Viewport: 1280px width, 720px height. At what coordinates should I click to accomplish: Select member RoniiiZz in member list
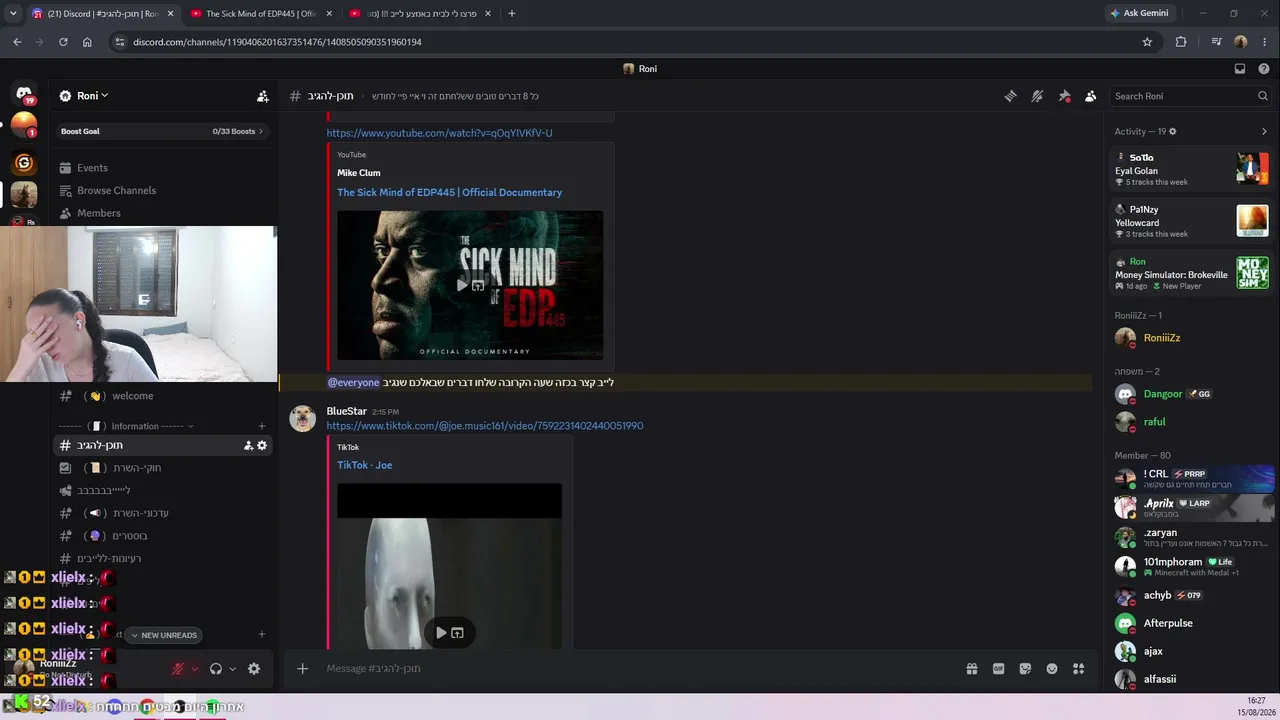pos(1191,338)
